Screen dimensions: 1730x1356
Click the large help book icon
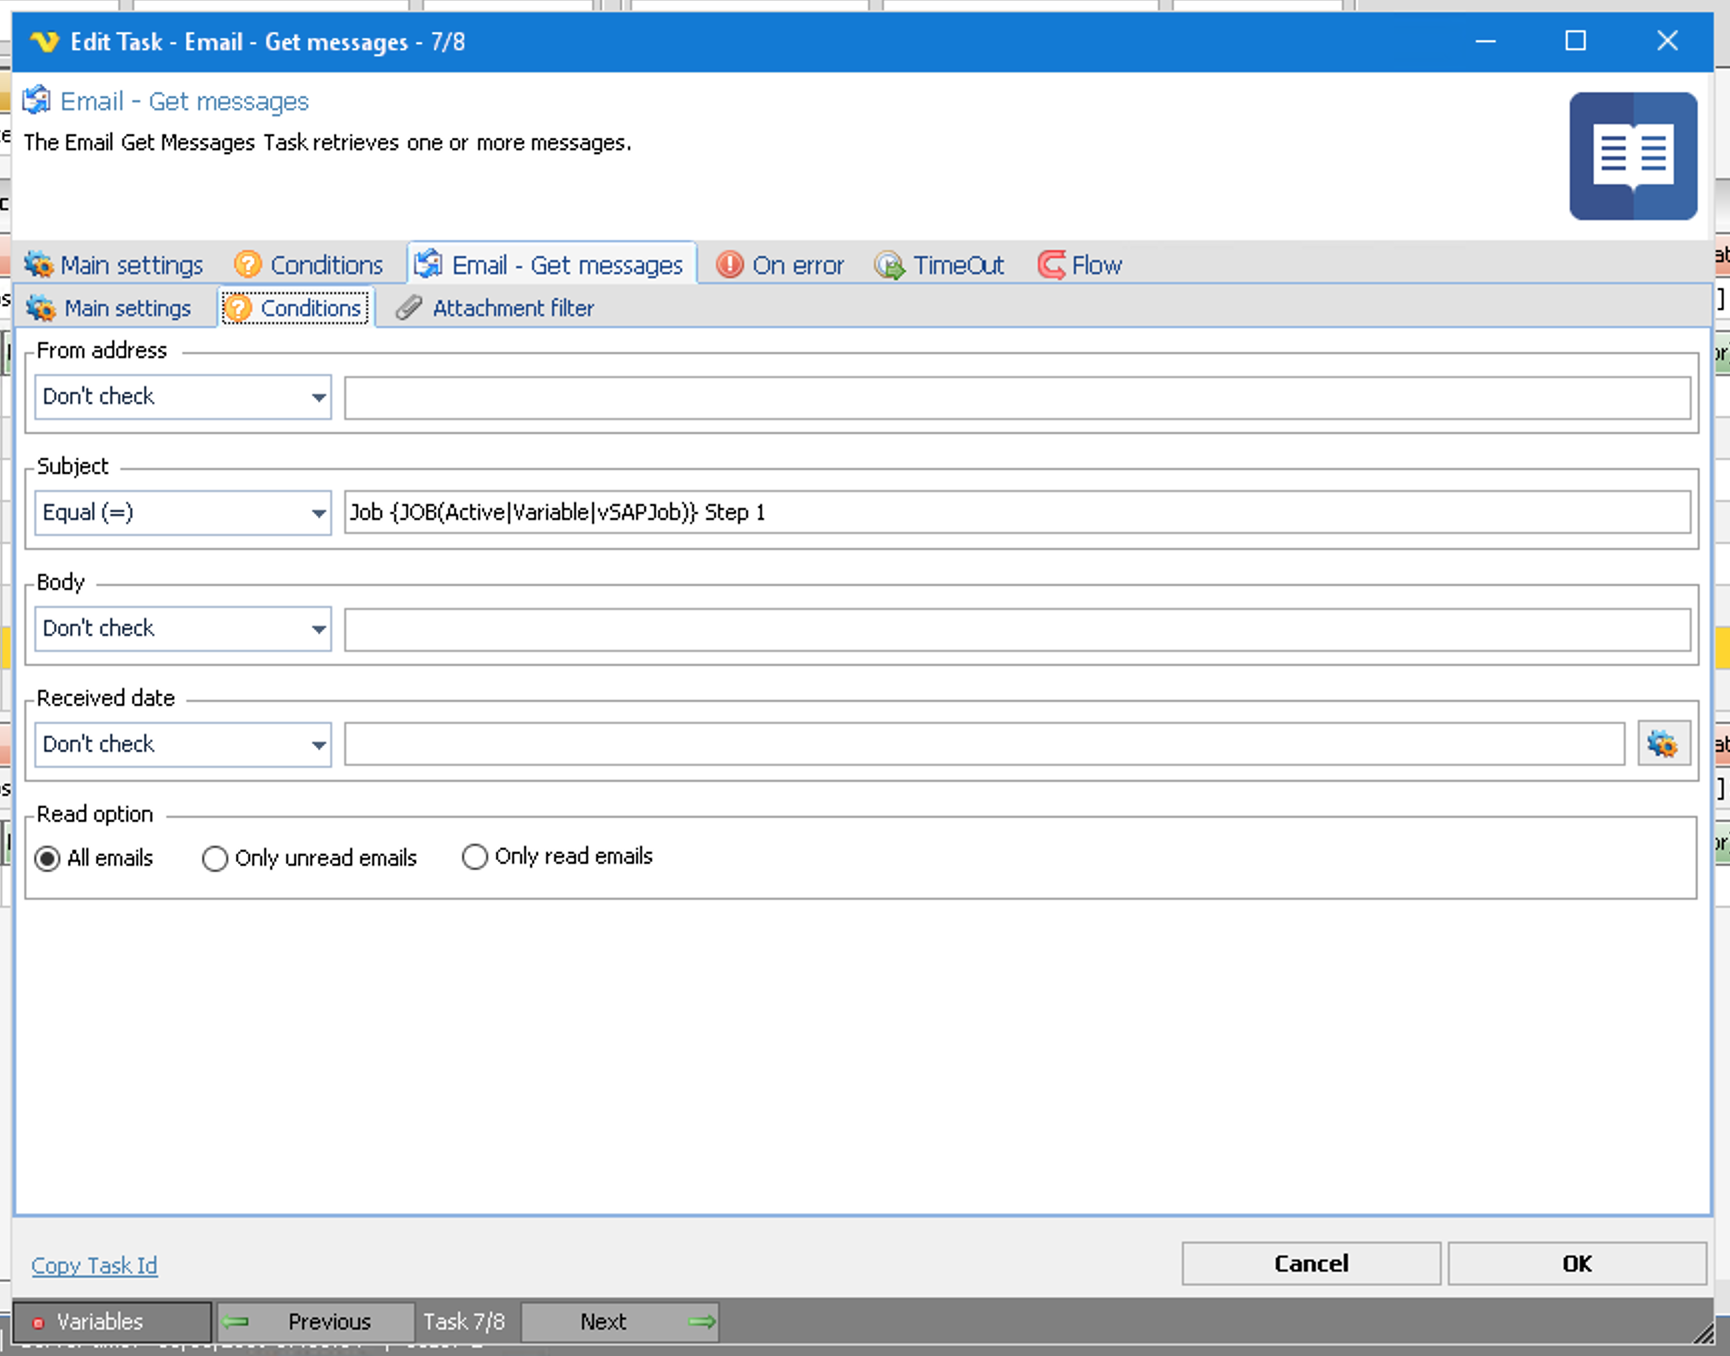[1632, 156]
